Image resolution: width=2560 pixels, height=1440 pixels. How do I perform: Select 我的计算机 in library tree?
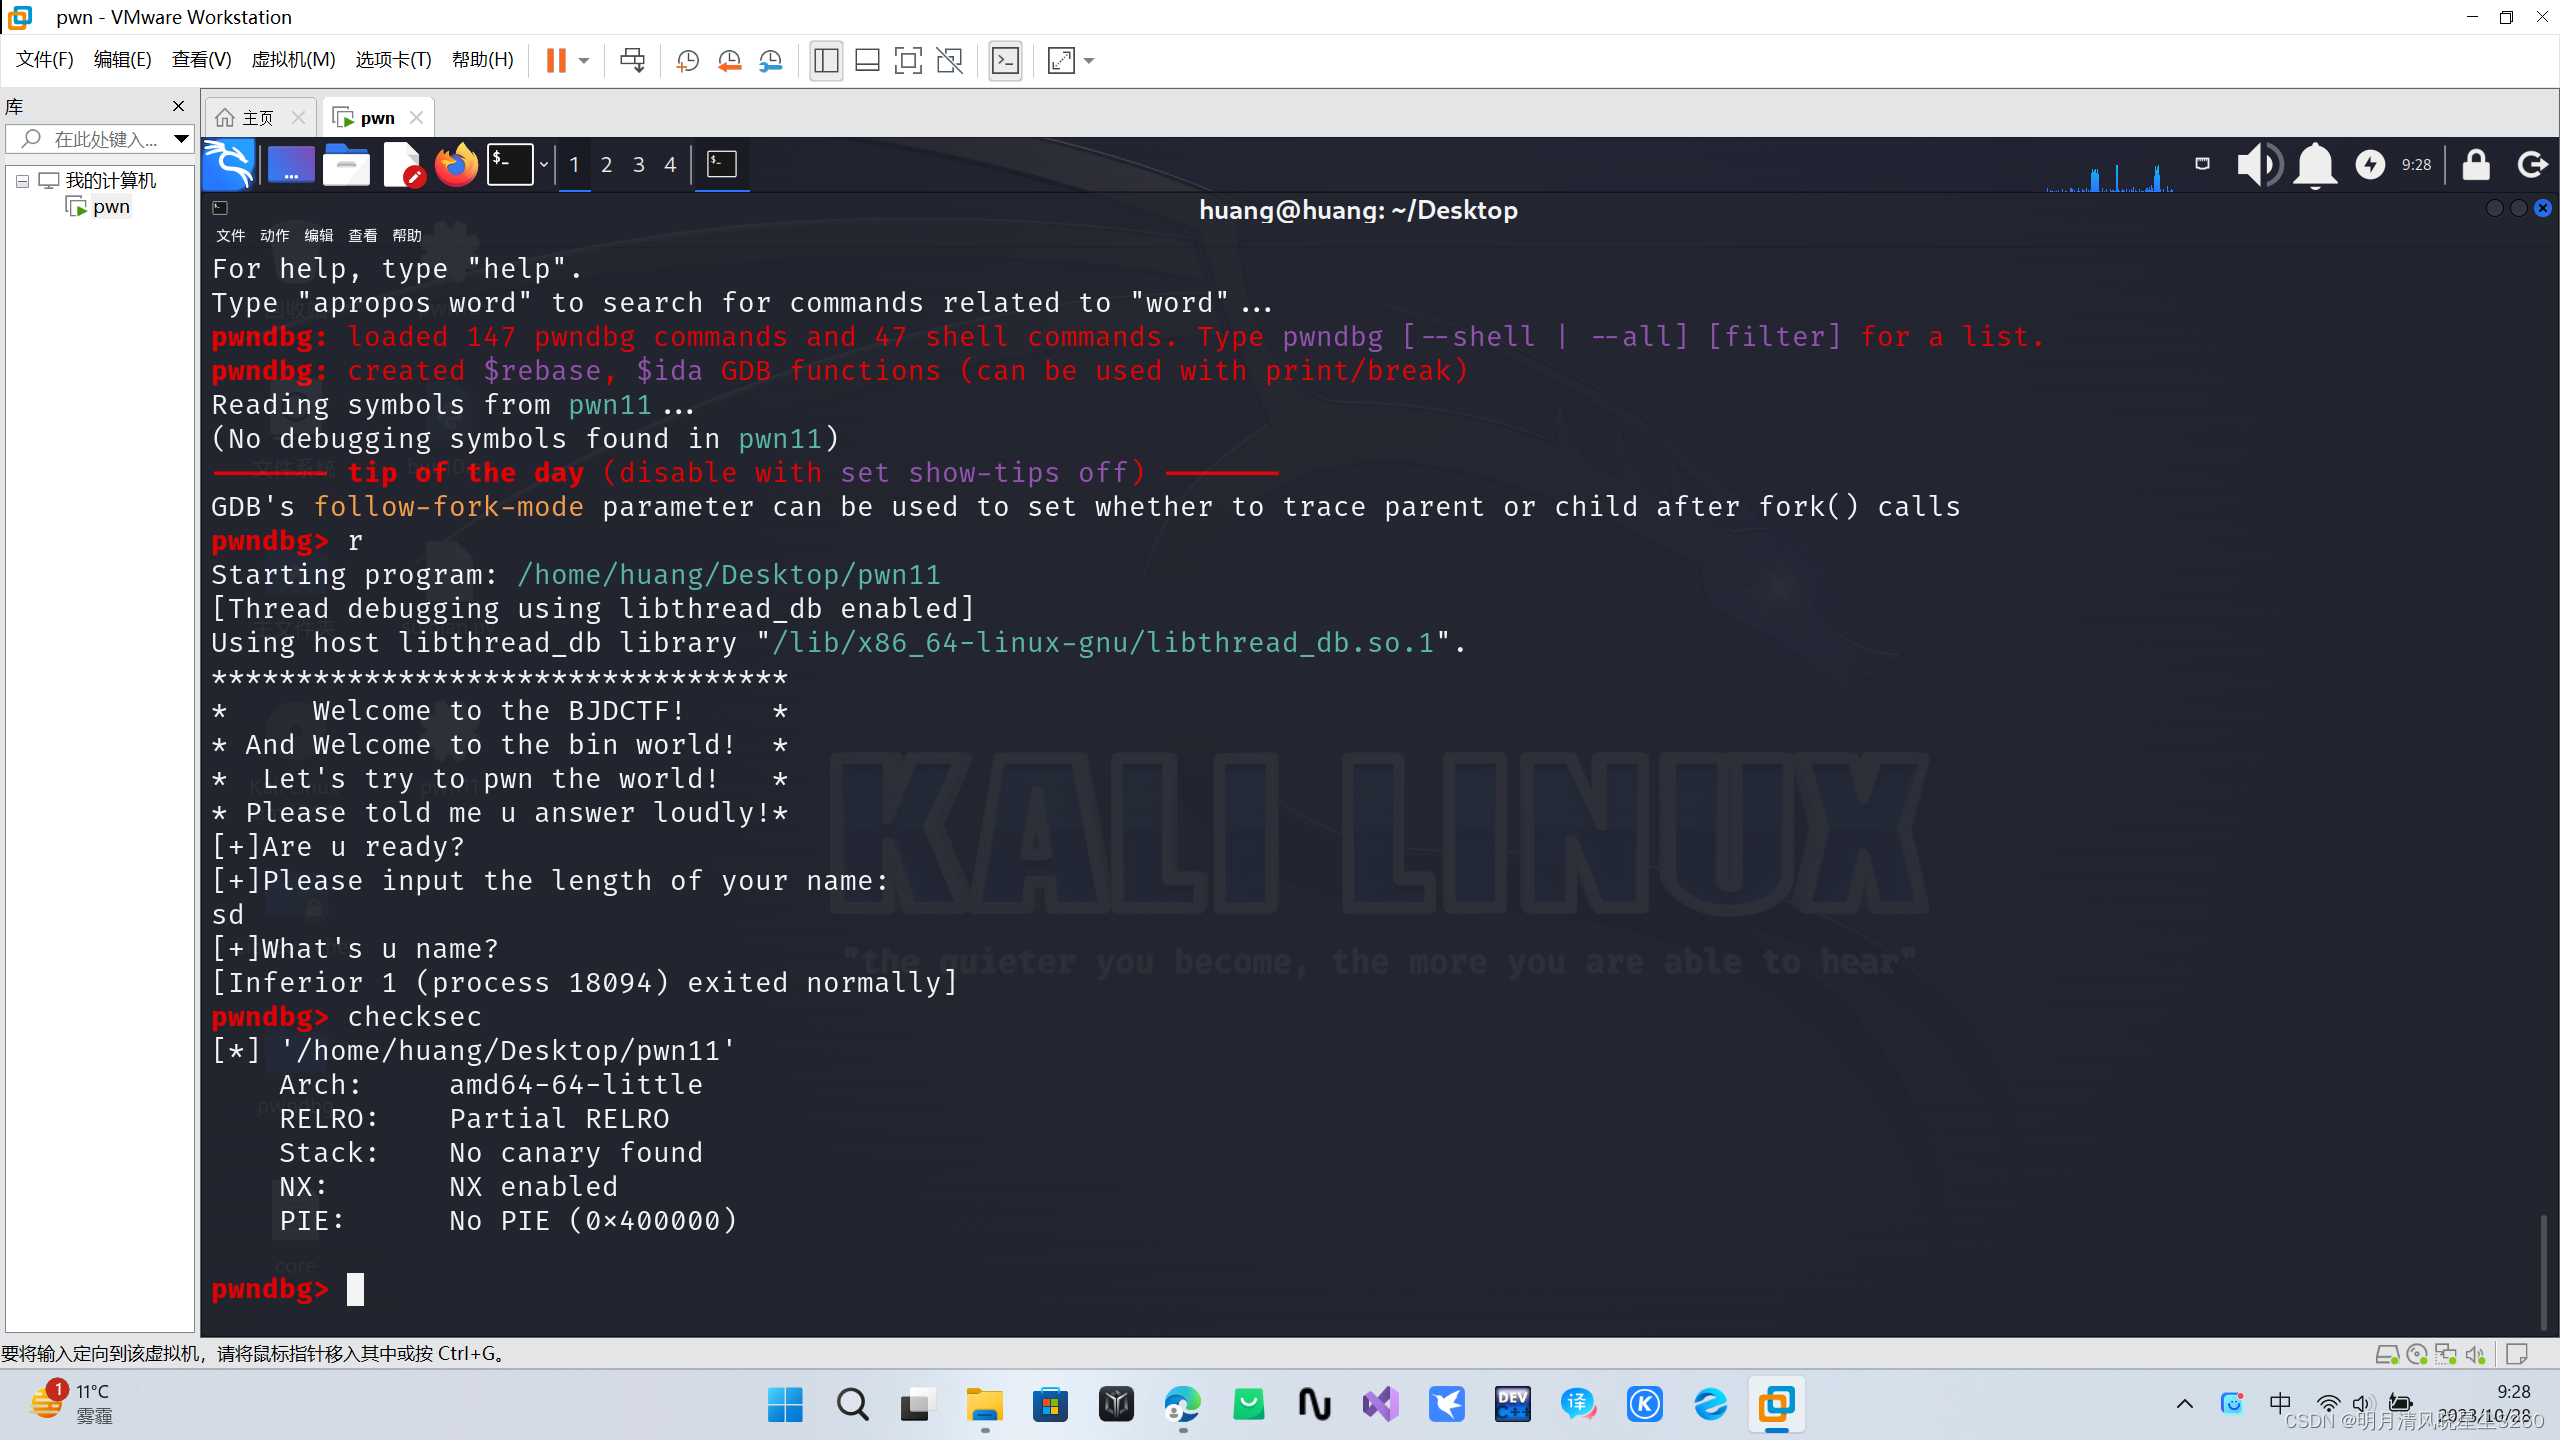click(98, 181)
